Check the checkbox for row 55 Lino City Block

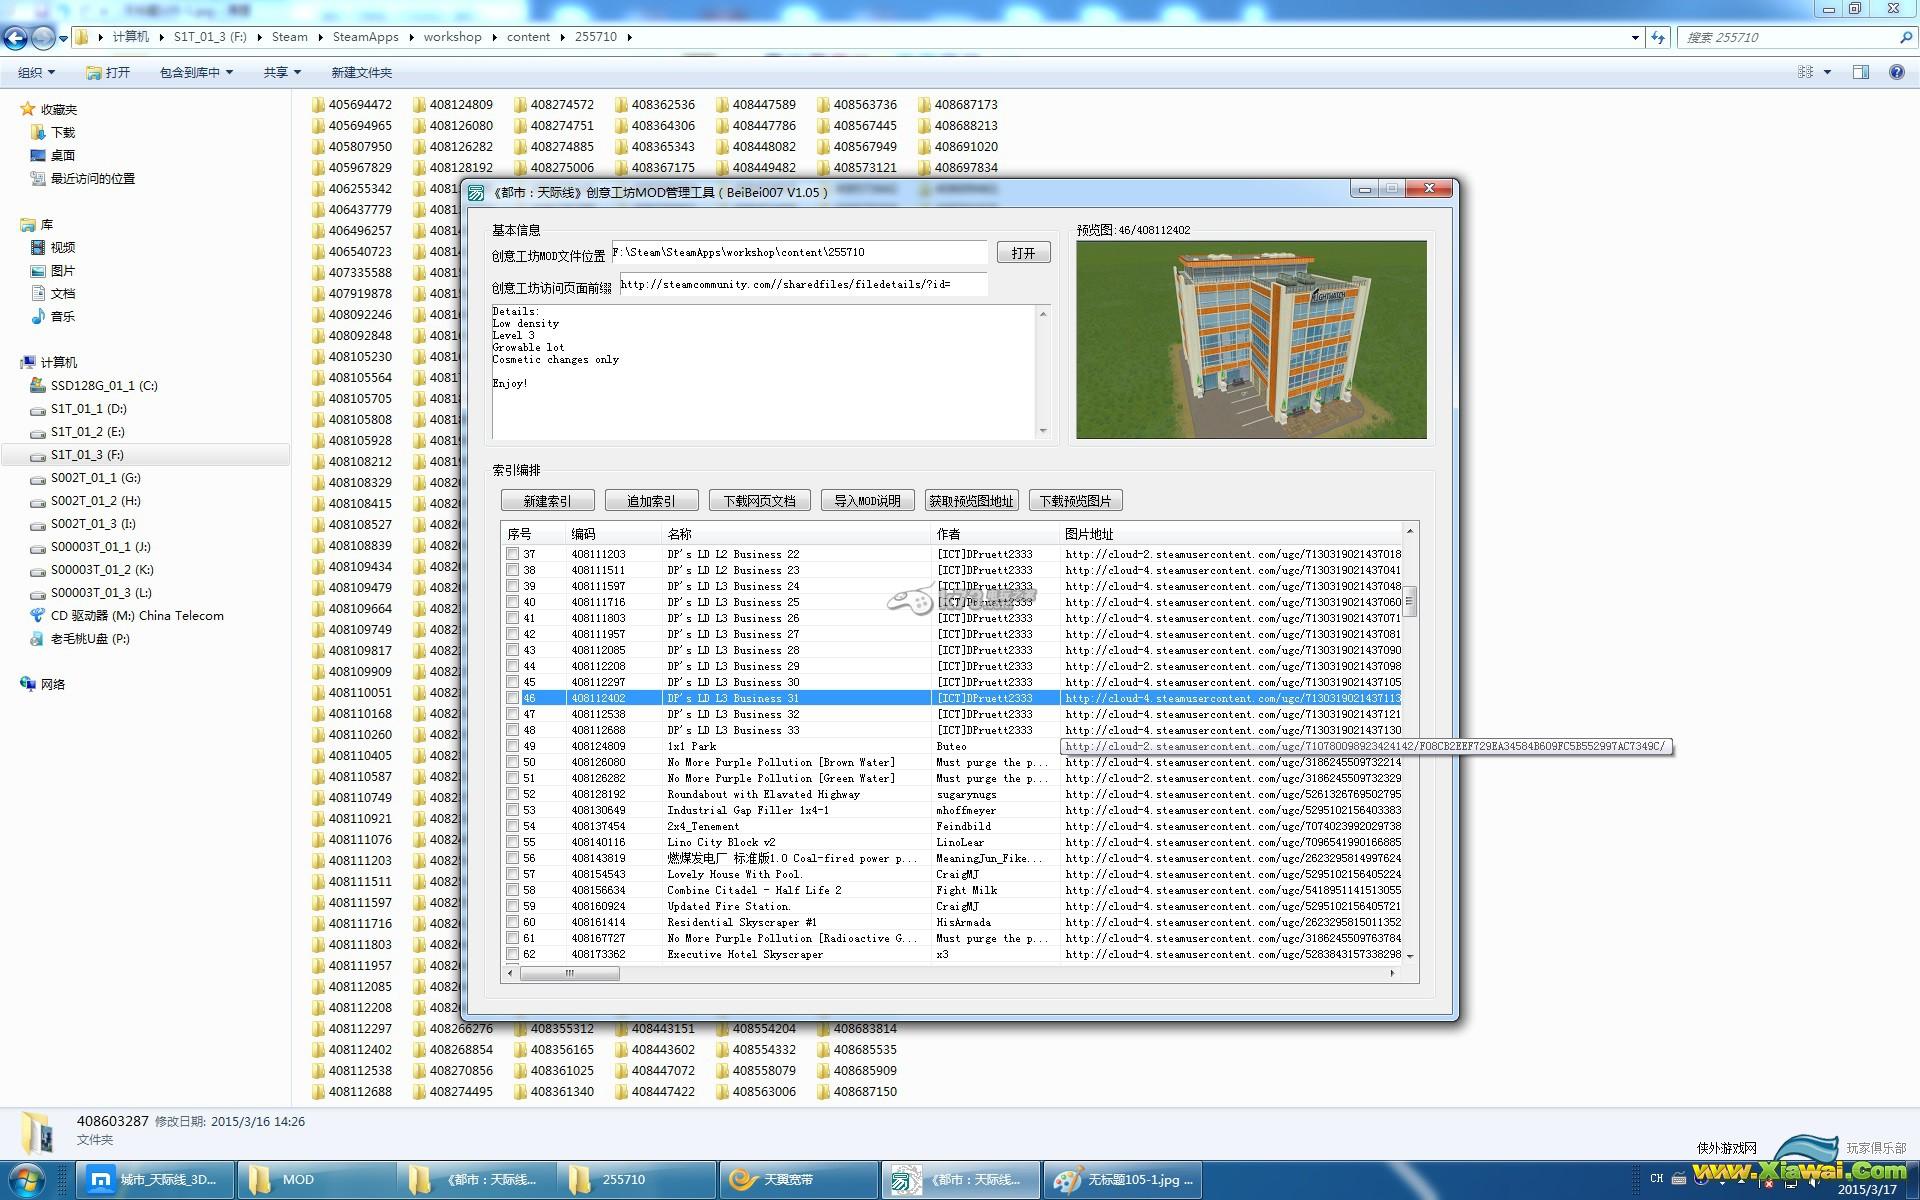pos(513,842)
